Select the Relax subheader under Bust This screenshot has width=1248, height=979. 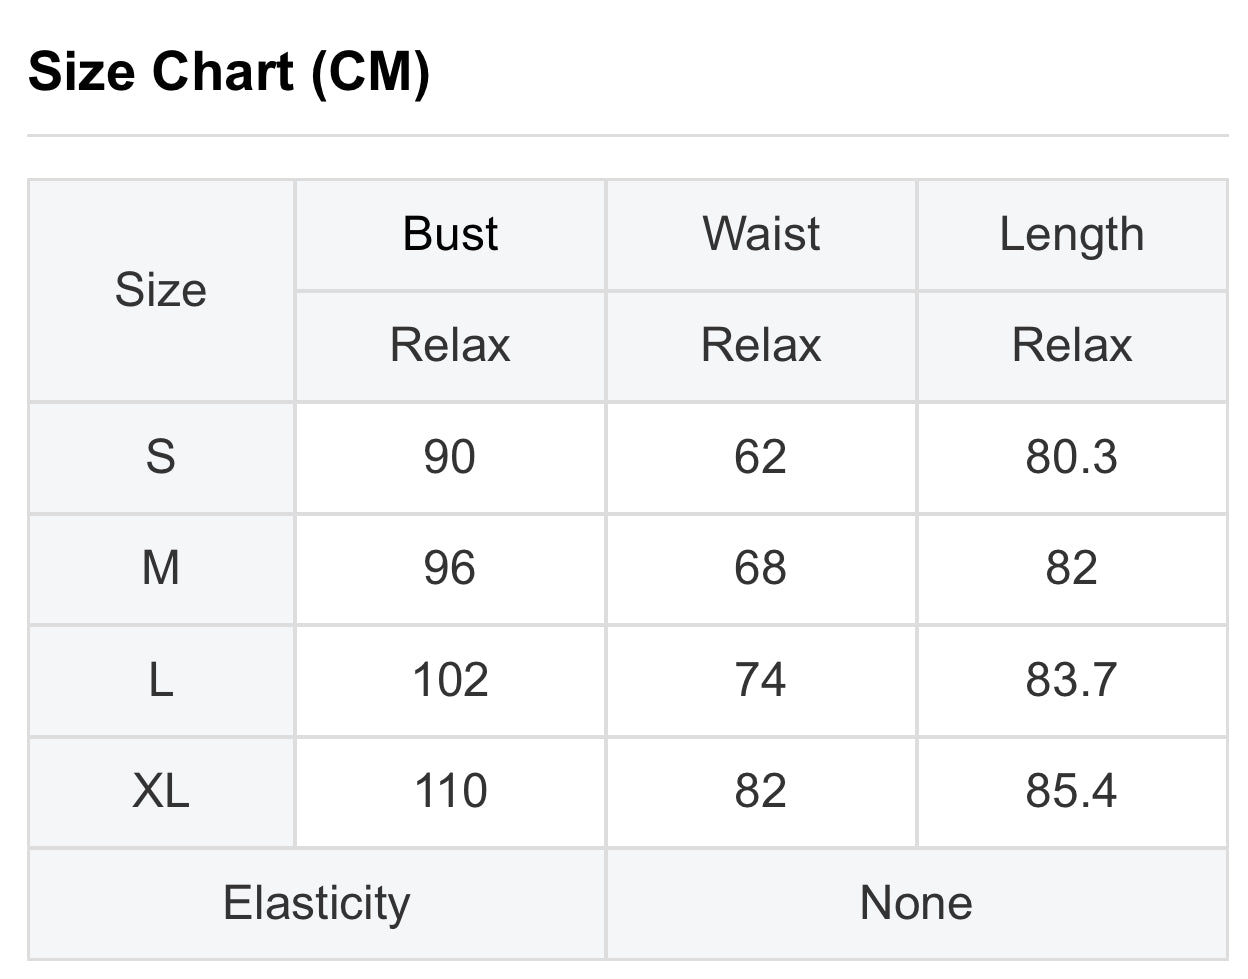(450, 346)
